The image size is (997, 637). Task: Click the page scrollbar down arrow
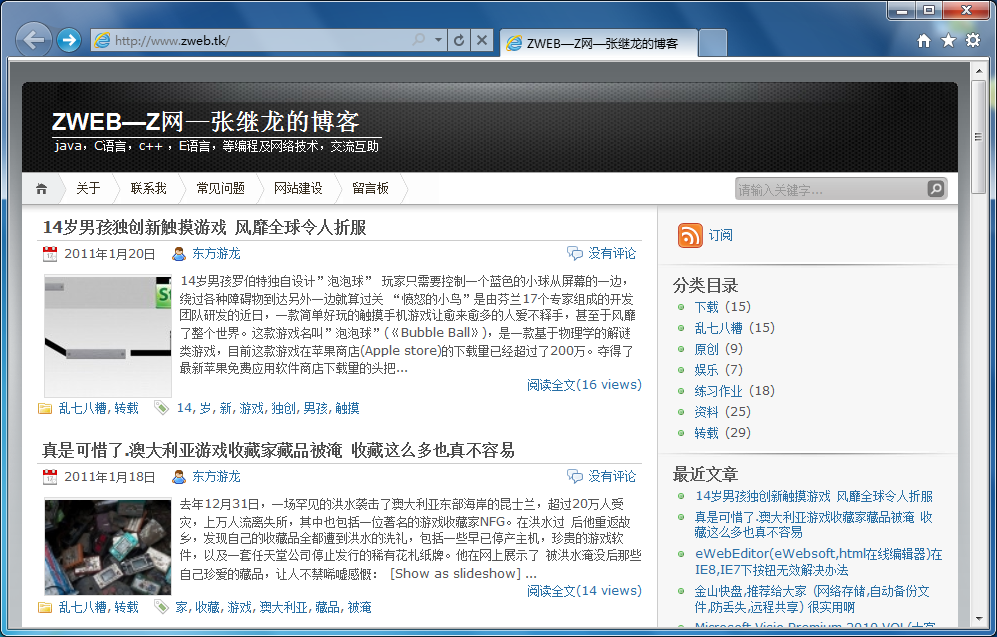point(979,619)
